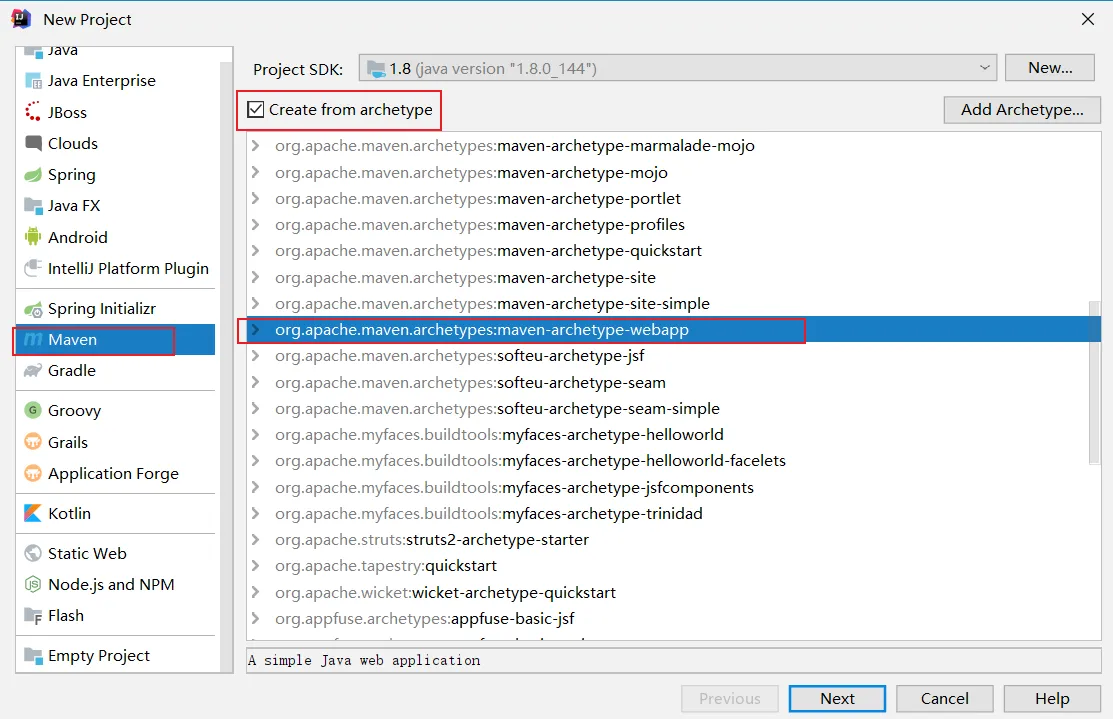Click the JBoss icon in sidebar
The width and height of the screenshot is (1113, 719).
(x=33, y=112)
